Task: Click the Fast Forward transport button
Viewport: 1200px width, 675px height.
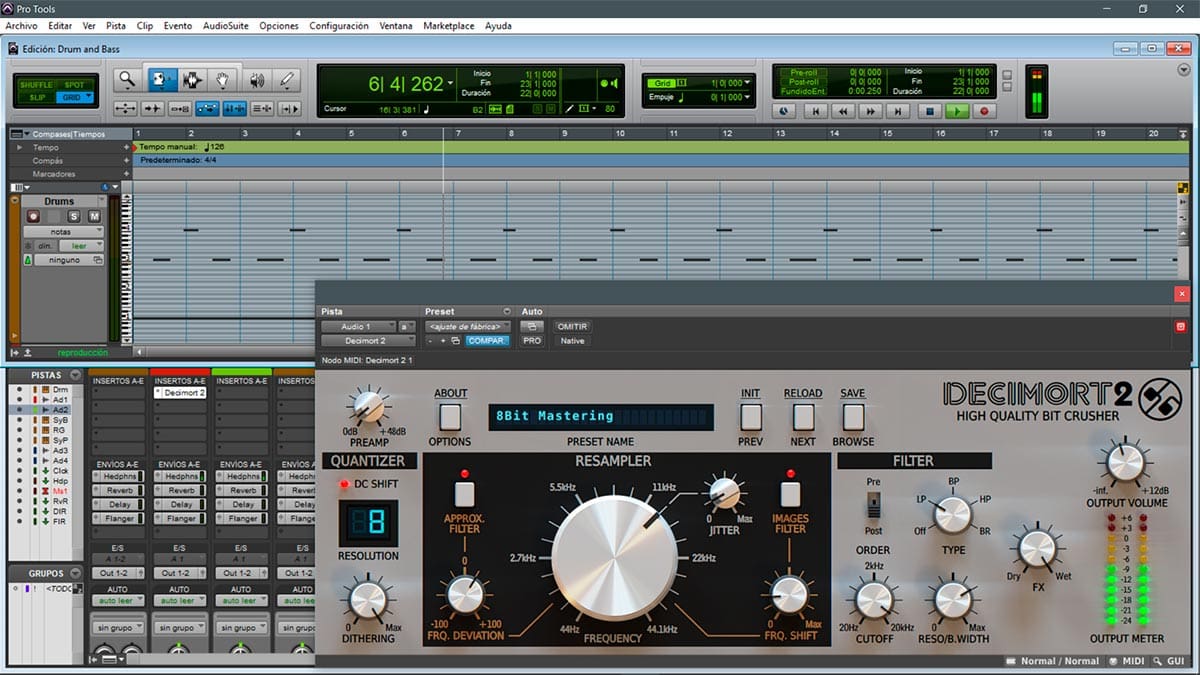Action: (871, 112)
